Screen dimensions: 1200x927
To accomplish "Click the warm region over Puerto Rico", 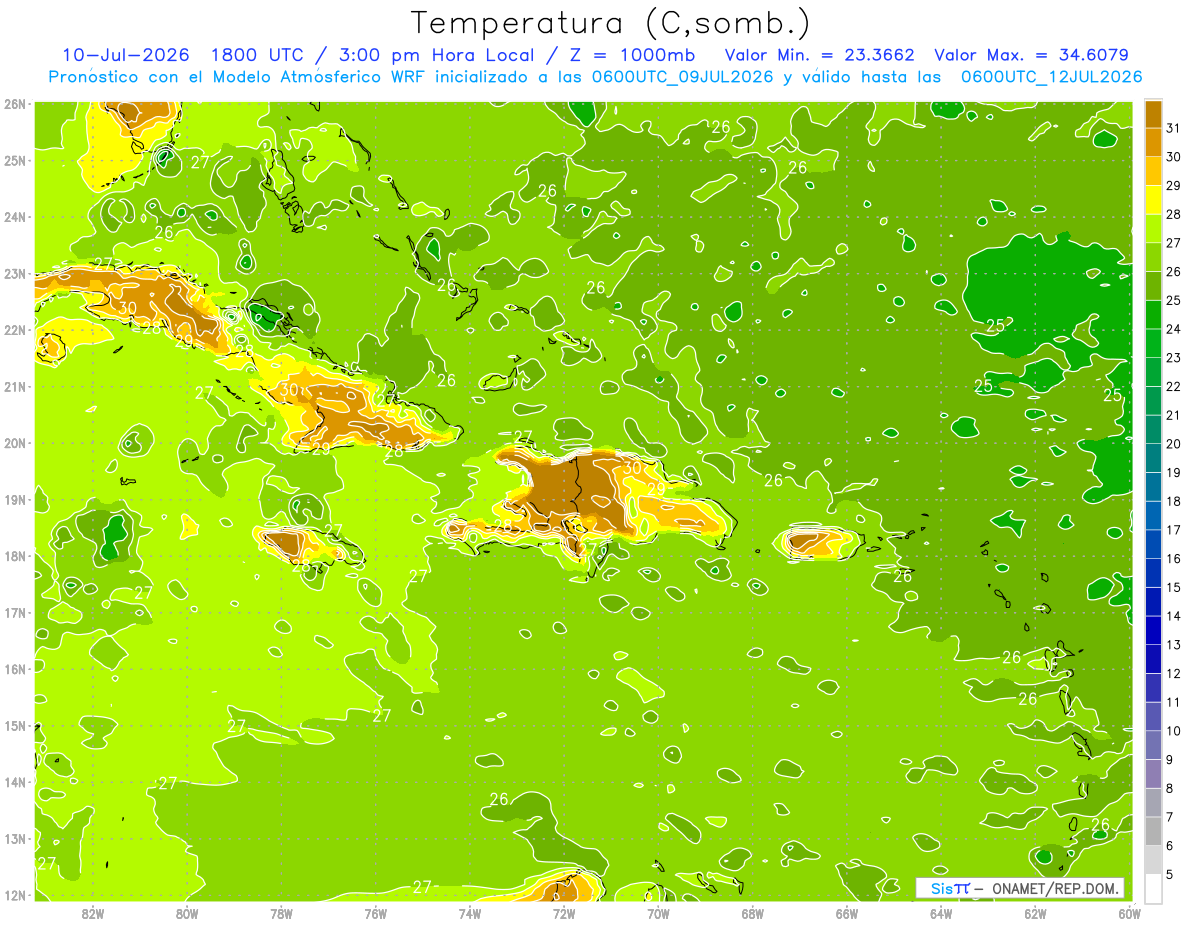I will (815, 541).
